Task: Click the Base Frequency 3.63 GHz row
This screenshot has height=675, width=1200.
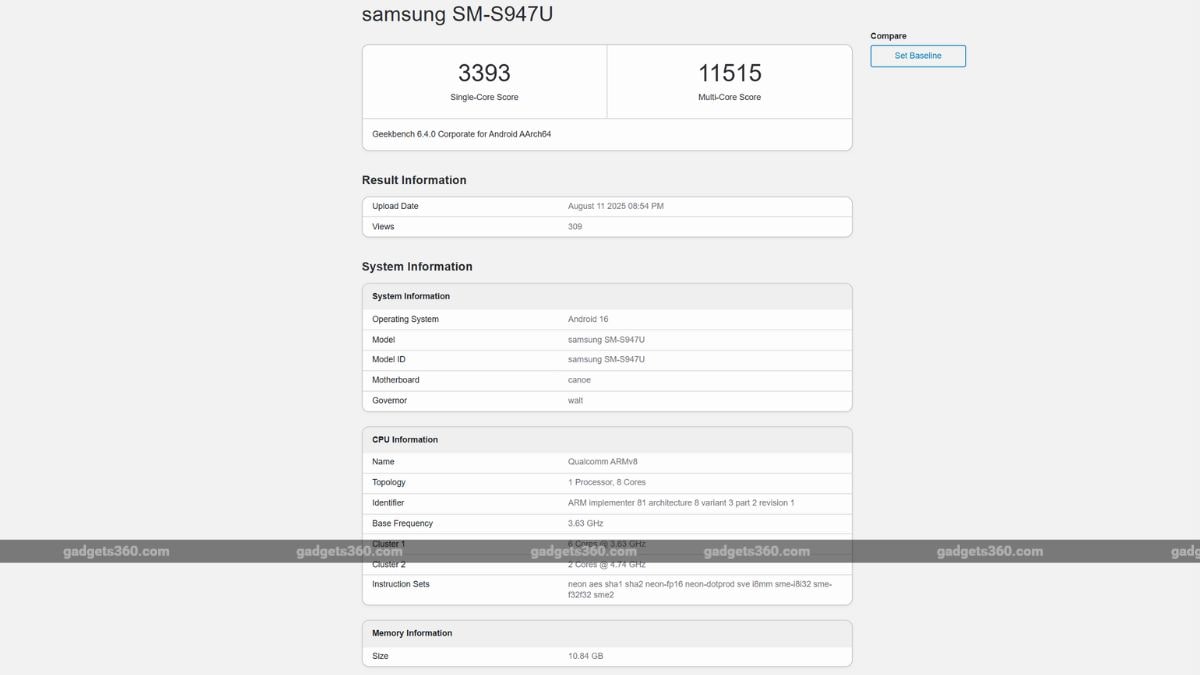Action: coord(607,523)
